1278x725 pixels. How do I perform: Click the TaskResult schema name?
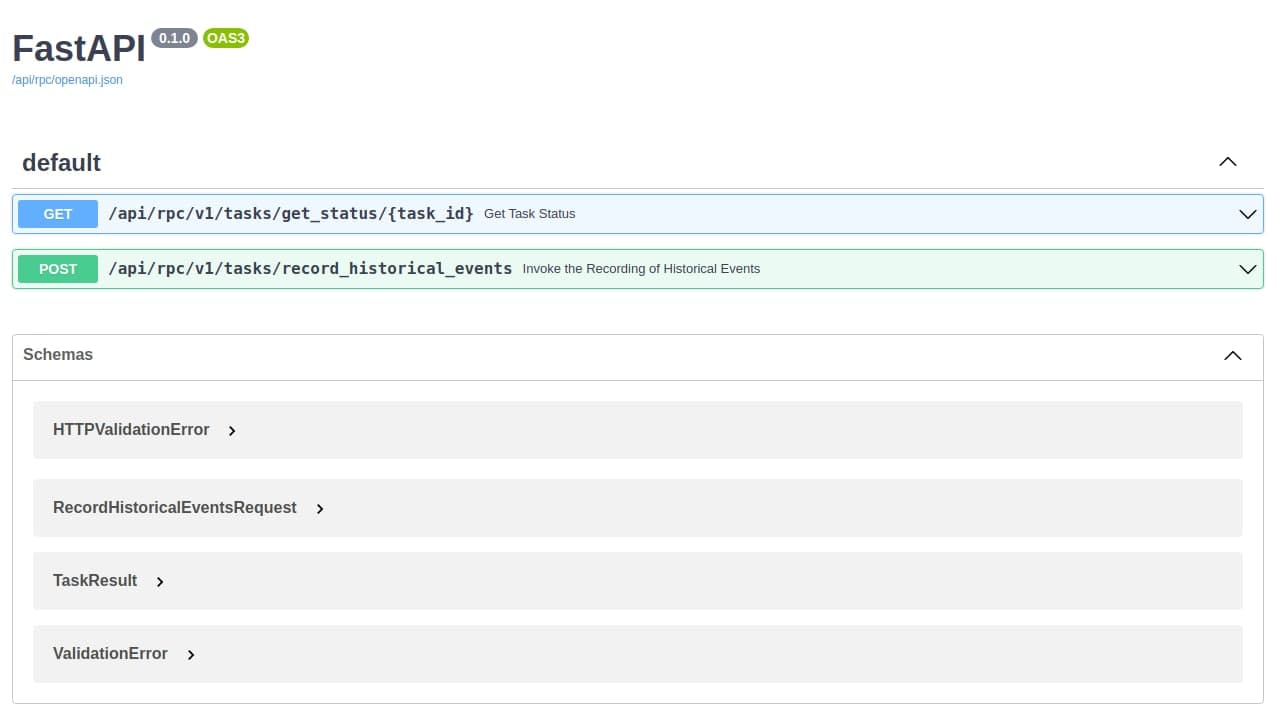pyautogui.click(x=95, y=581)
